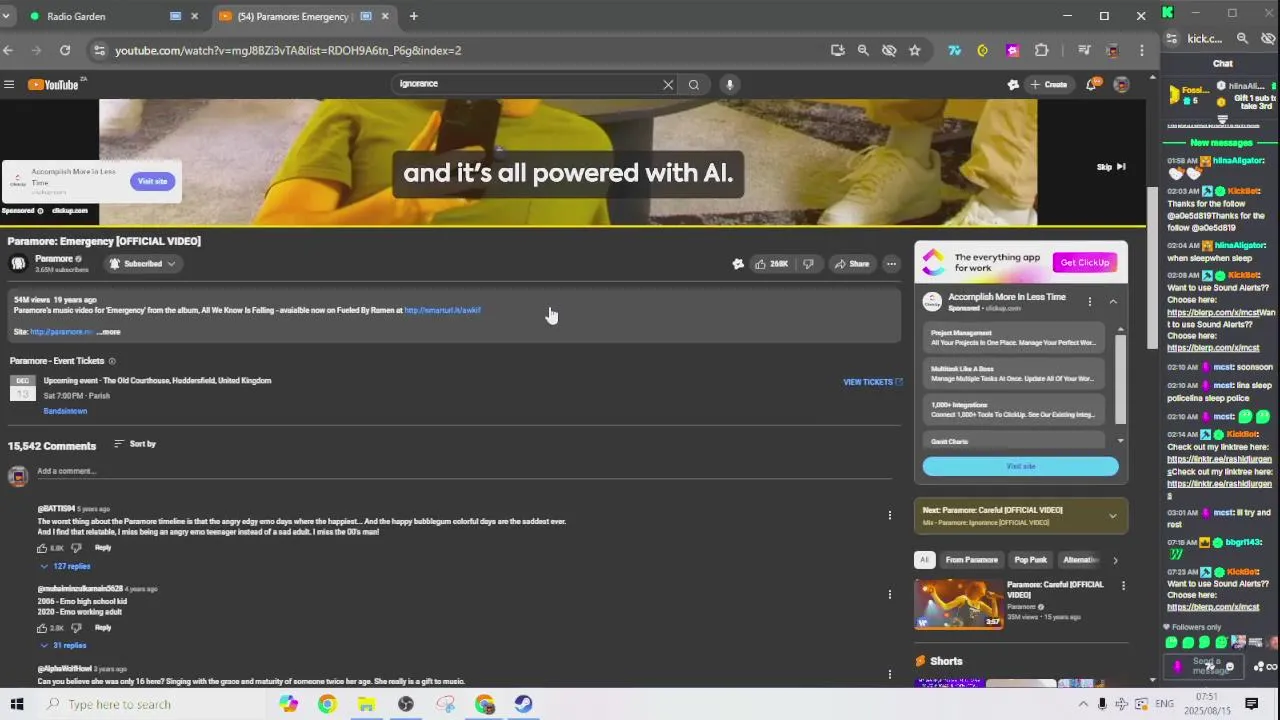Image resolution: width=1280 pixels, height=720 pixels.
Task: Open the 7TV extension icon
Action: [955, 50]
